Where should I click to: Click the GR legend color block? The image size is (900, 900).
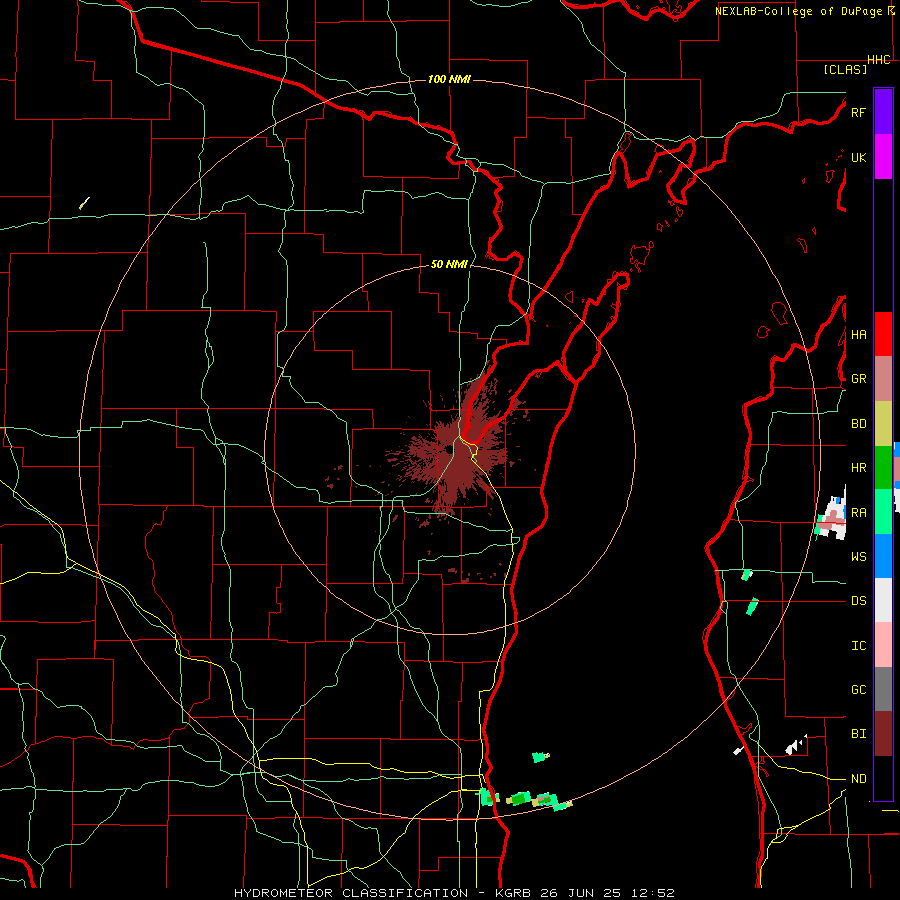coord(883,378)
